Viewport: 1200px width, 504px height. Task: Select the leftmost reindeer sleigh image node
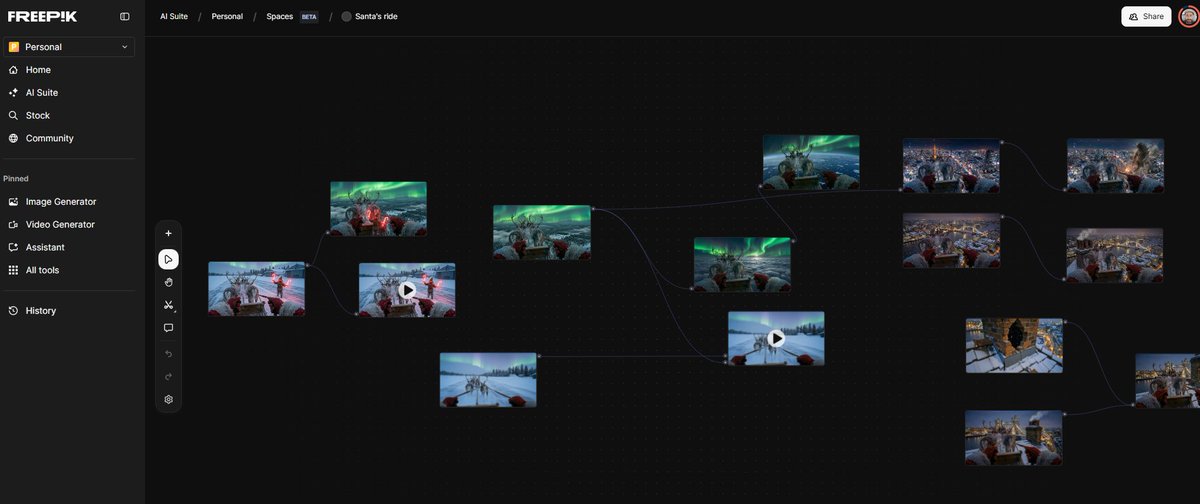(x=256, y=288)
